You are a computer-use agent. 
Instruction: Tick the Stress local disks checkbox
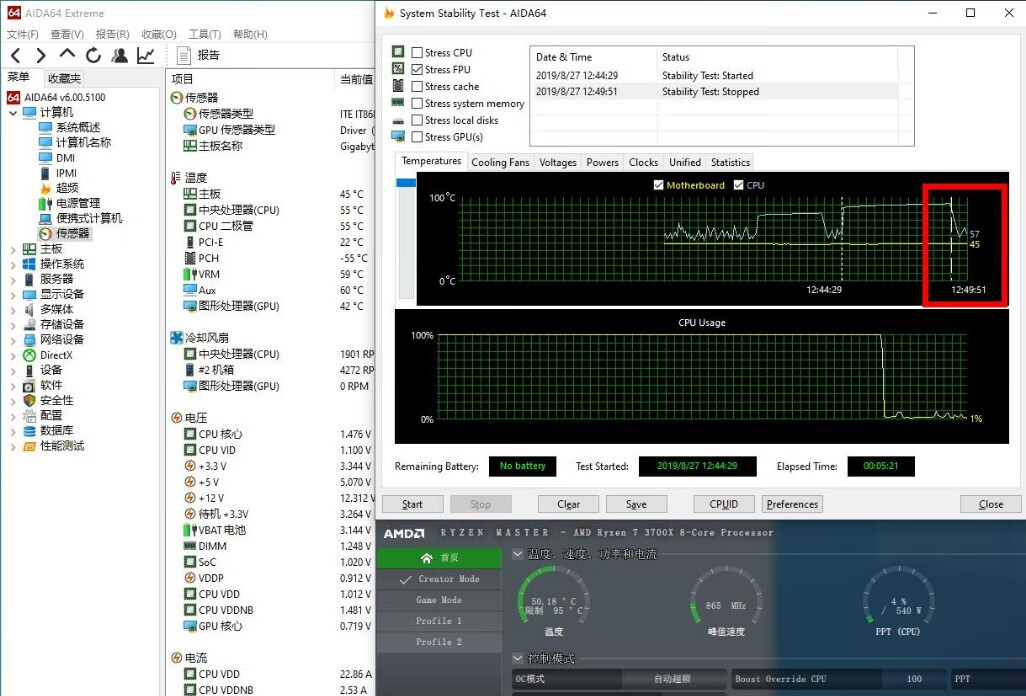pyautogui.click(x=417, y=120)
